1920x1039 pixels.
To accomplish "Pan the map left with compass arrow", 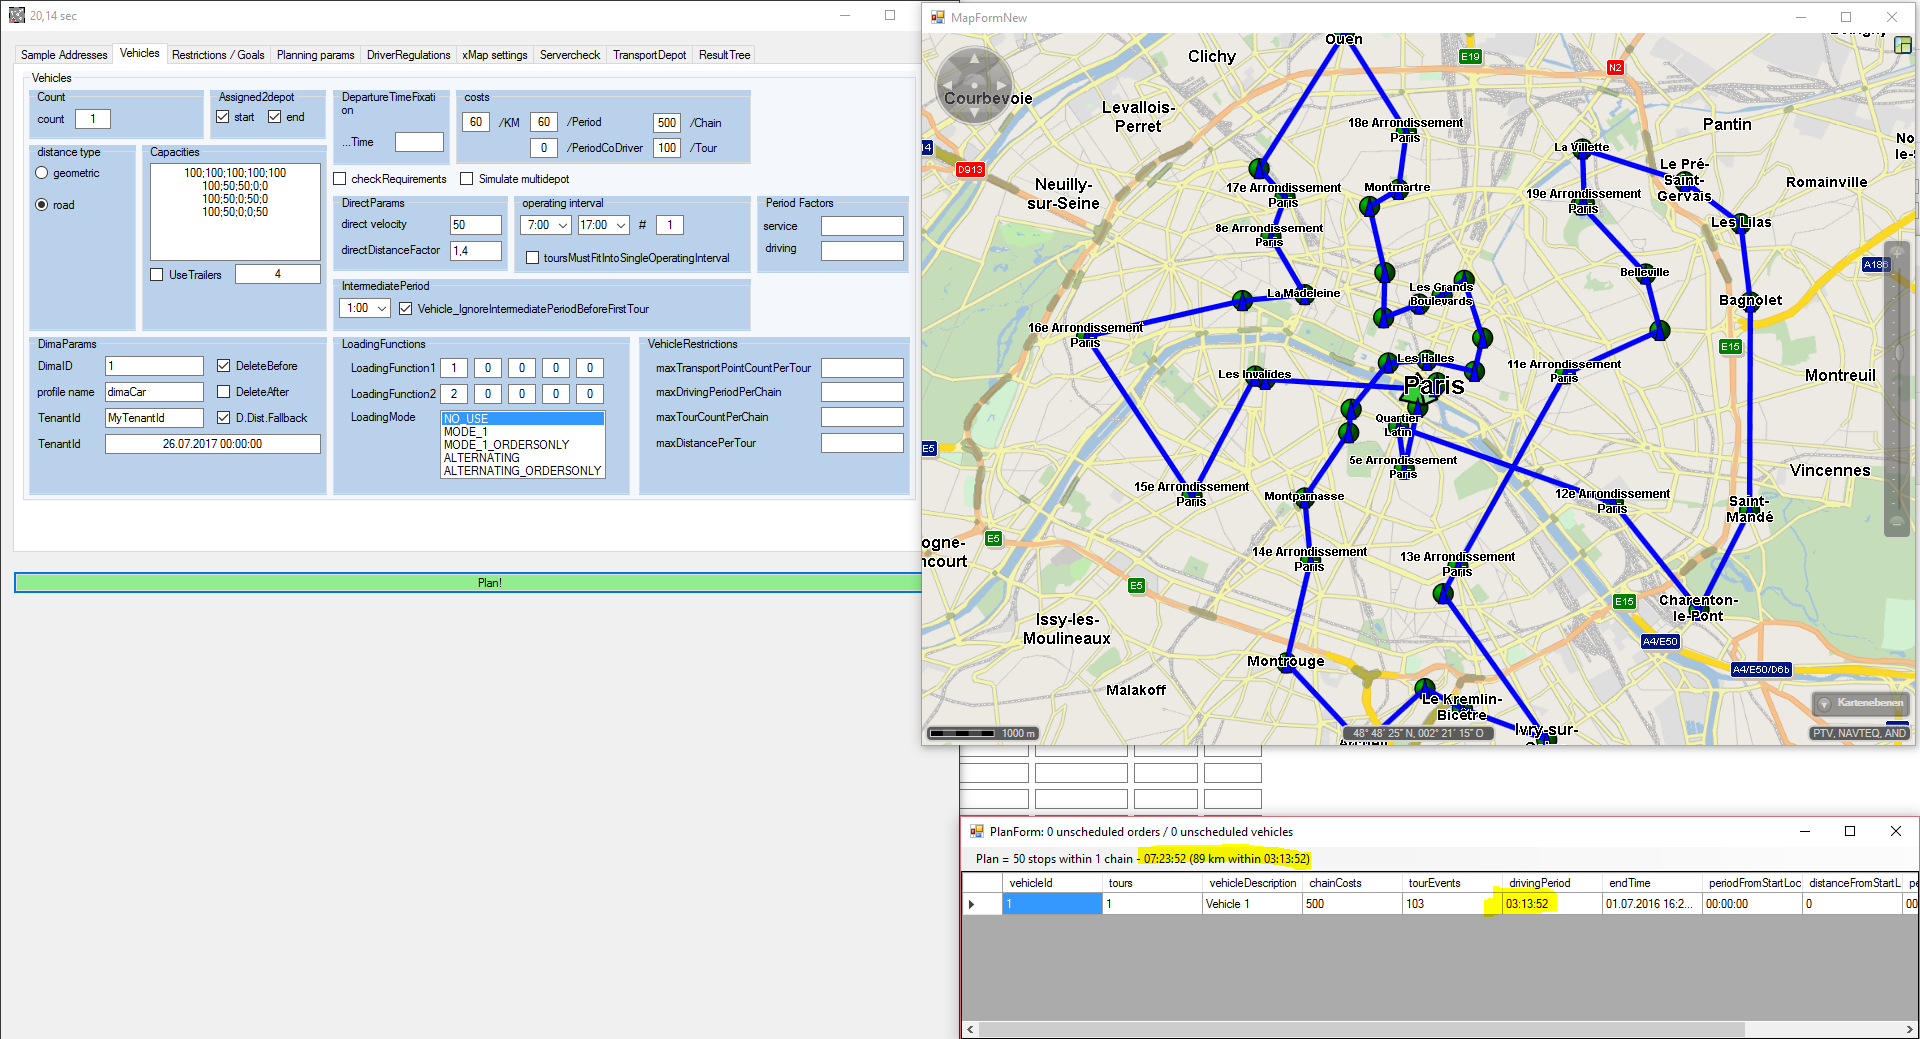I will pyautogui.click(x=948, y=85).
